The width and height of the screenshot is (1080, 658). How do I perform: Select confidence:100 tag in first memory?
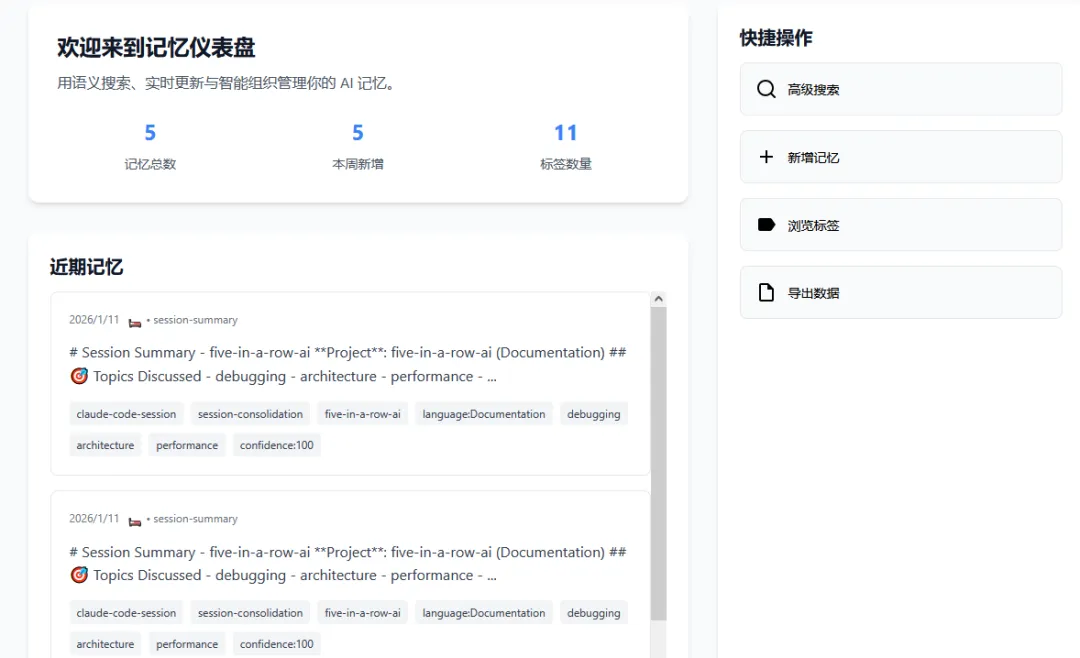pyautogui.click(x=276, y=445)
